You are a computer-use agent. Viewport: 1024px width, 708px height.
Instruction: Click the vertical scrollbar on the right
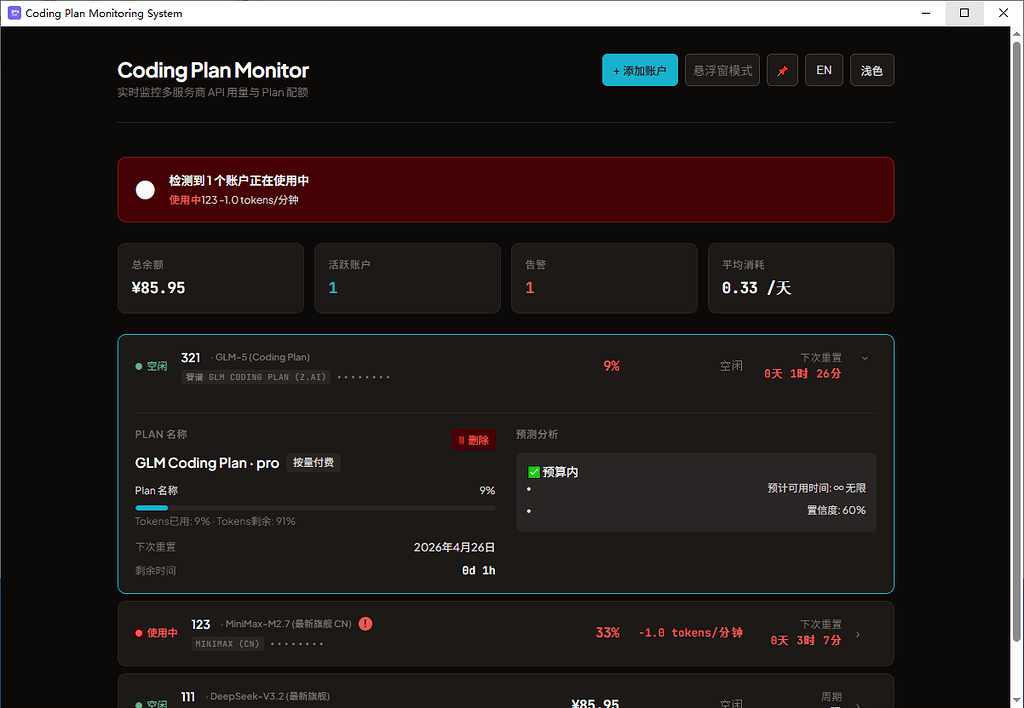click(x=1017, y=340)
